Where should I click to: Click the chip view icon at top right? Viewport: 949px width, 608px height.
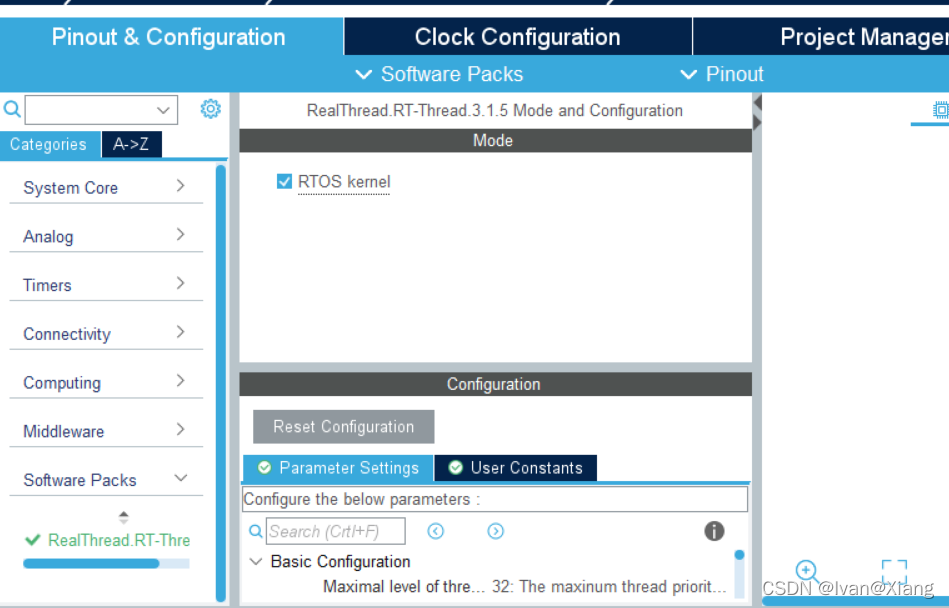pos(941,110)
